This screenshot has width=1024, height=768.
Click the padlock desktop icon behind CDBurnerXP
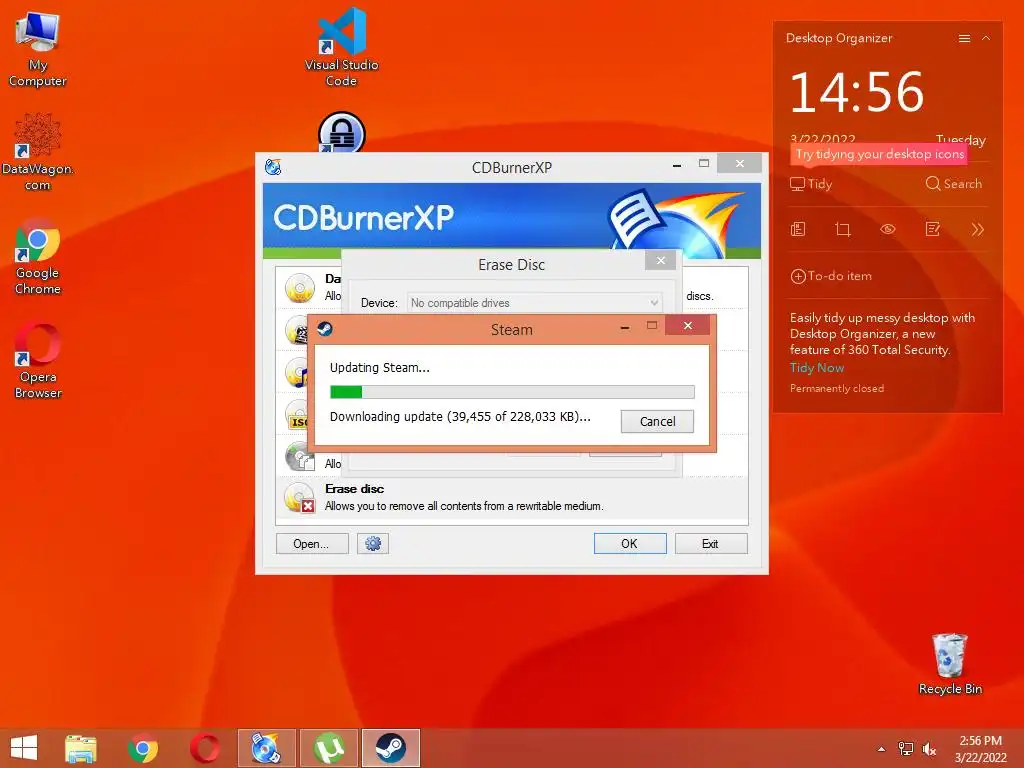pos(342,133)
